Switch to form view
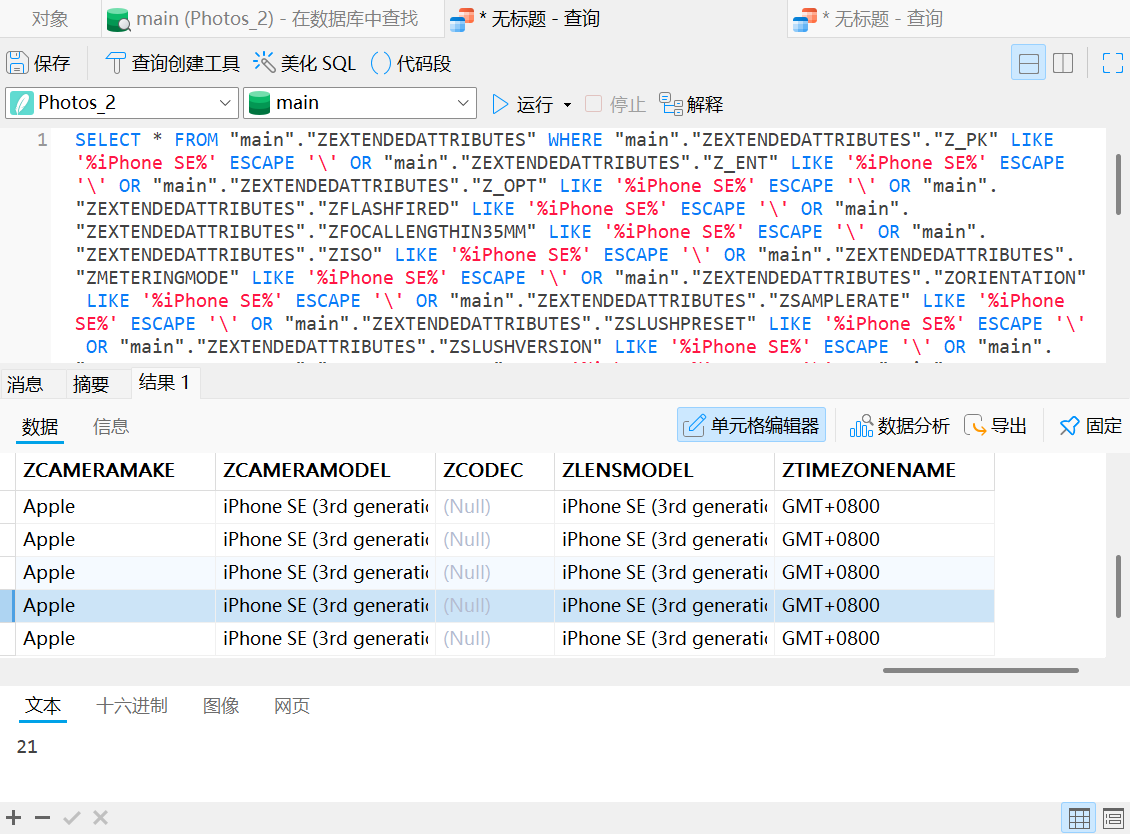 point(1113,818)
